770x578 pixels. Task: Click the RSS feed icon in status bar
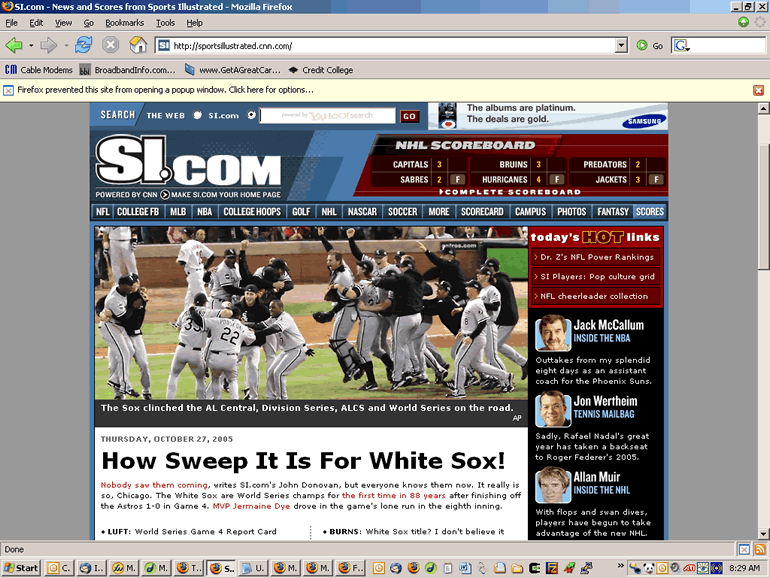(759, 550)
